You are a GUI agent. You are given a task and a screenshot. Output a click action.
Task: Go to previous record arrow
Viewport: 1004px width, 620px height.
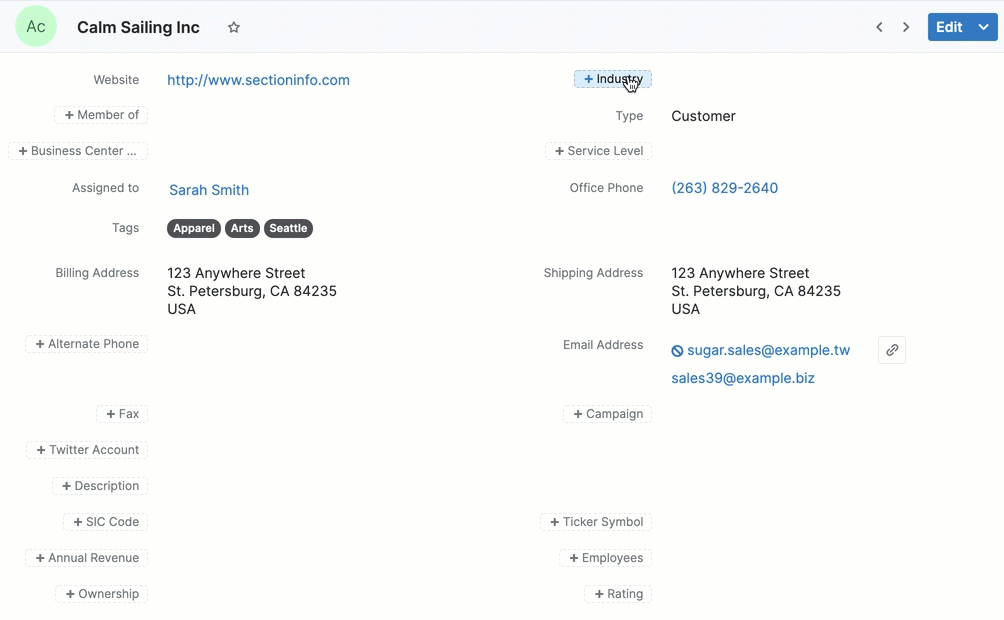click(x=879, y=28)
